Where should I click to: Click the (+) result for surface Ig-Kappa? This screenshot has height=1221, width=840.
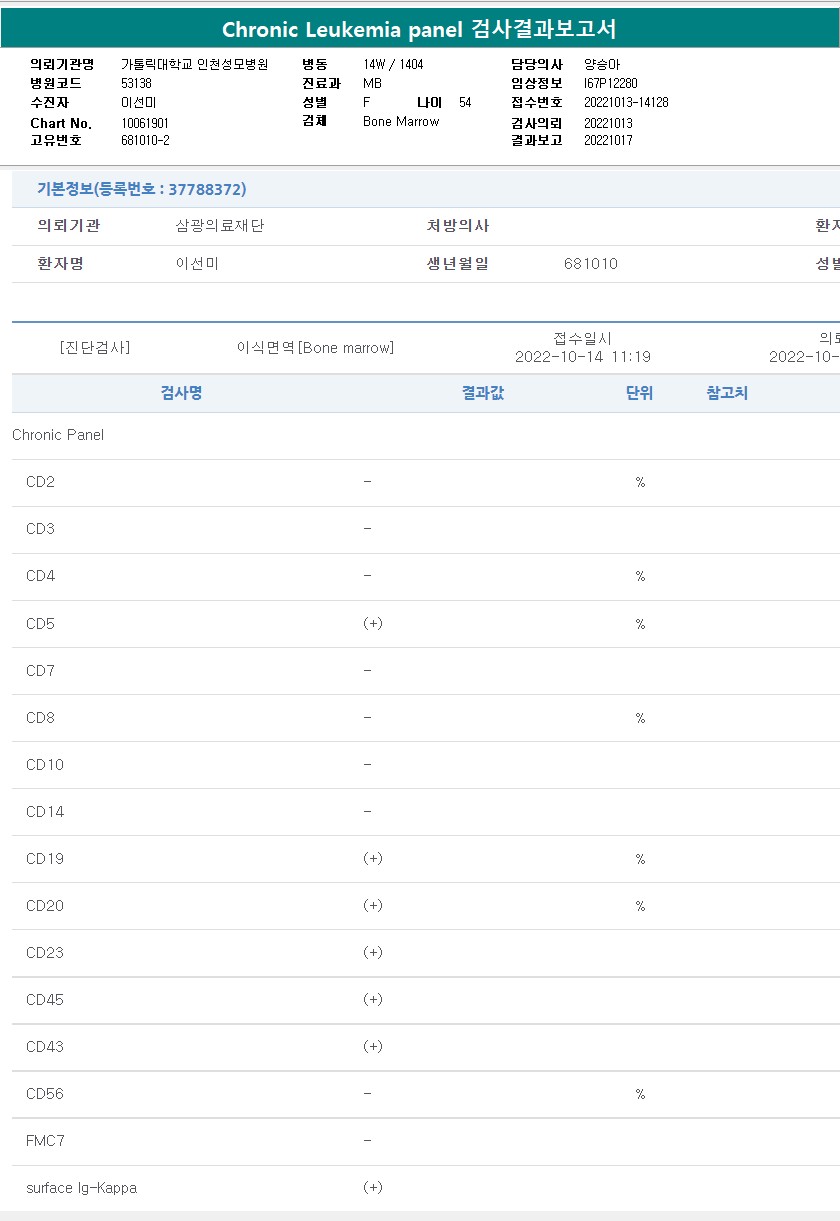tap(373, 1187)
